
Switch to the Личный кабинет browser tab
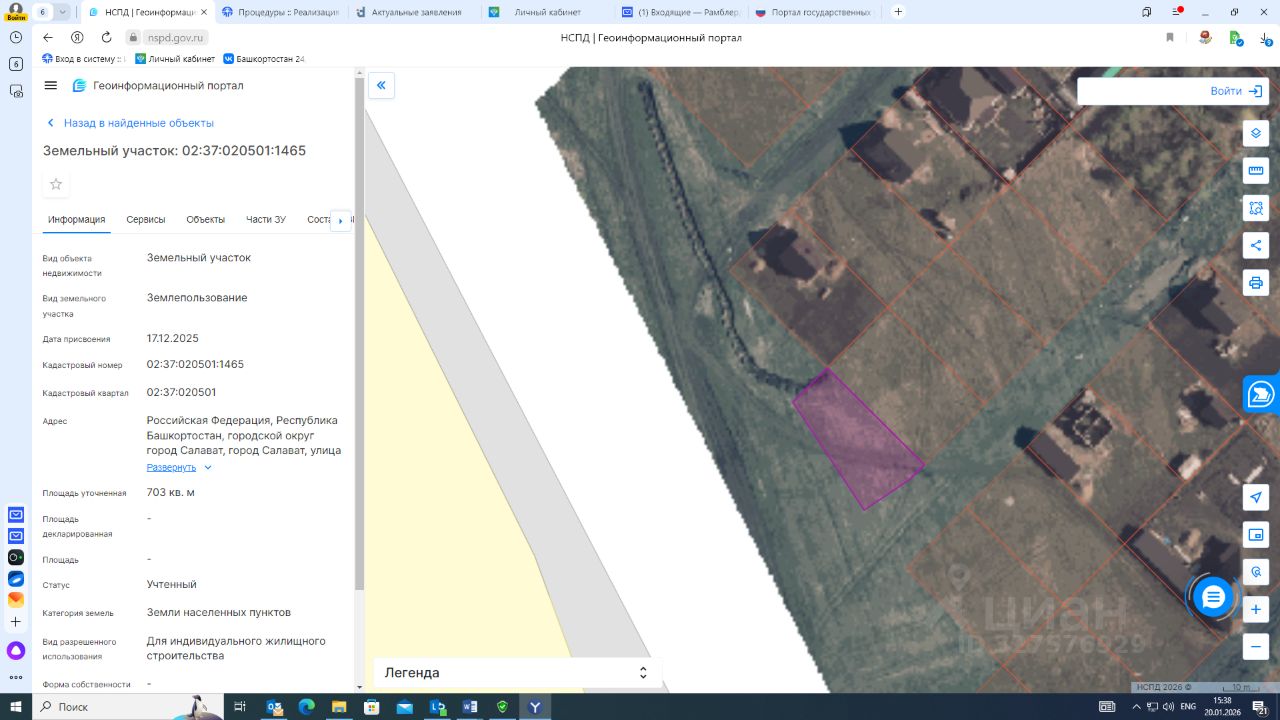coord(548,12)
